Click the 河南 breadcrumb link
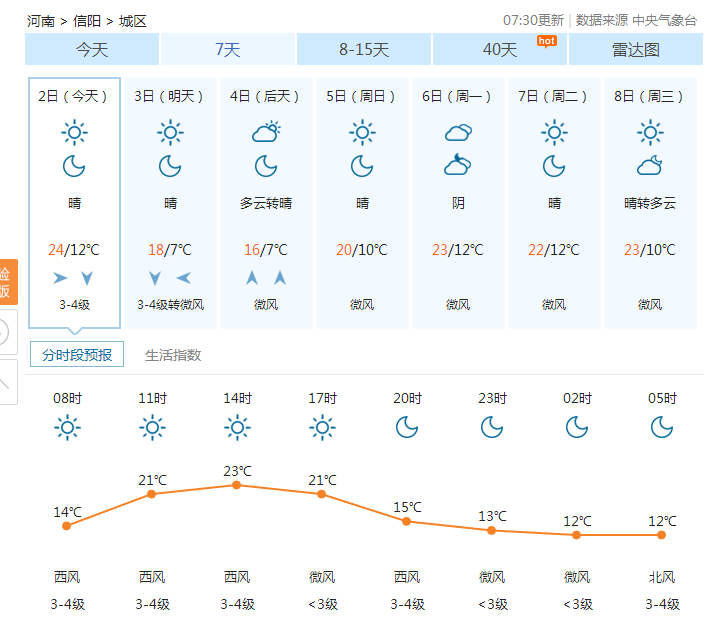Screen dimensions: 704x635 pyautogui.click(x=41, y=21)
